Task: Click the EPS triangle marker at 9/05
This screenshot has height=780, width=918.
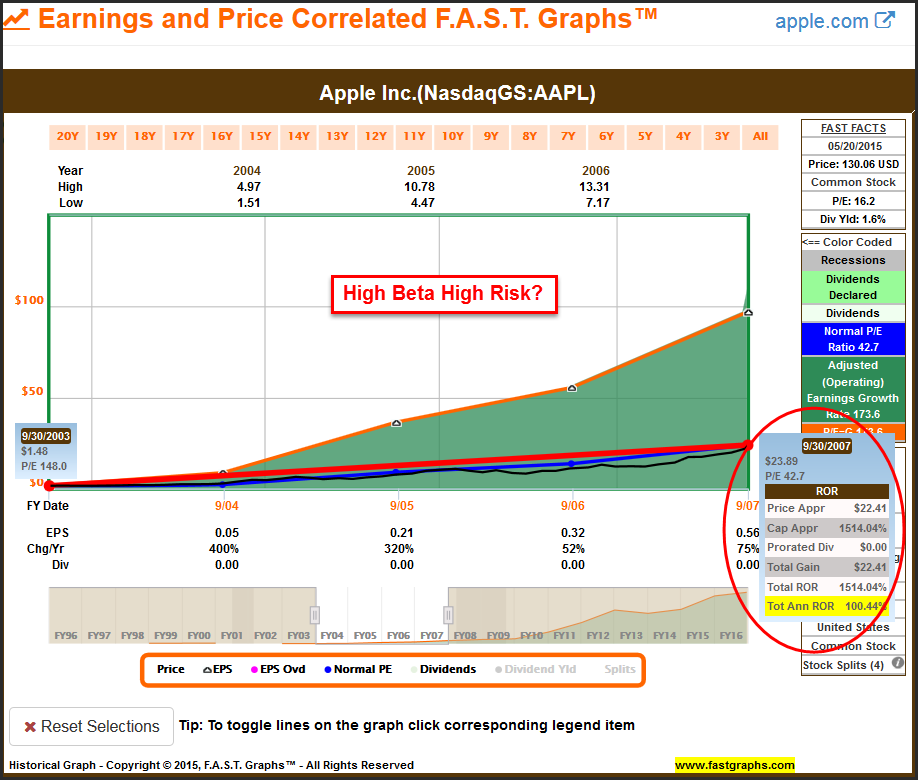Action: [x=396, y=423]
